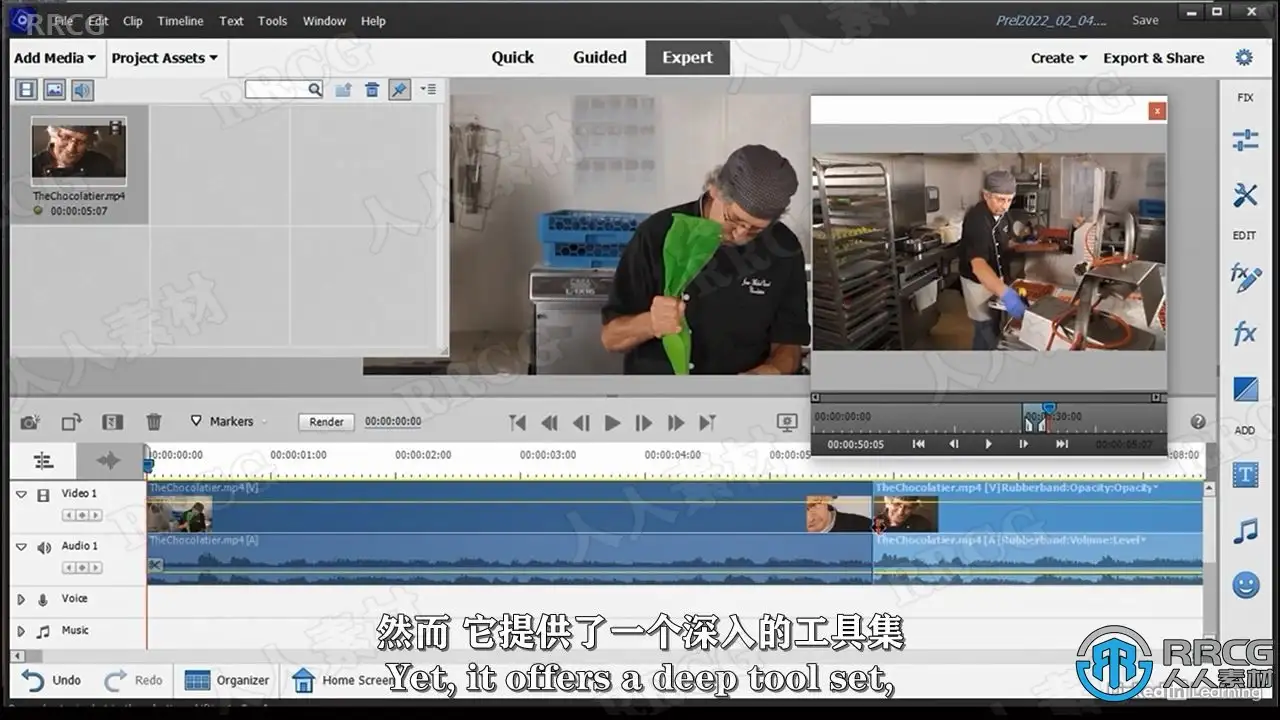Open the Tools wrench panel
Viewport: 1280px width, 720px height.
[x=1245, y=195]
